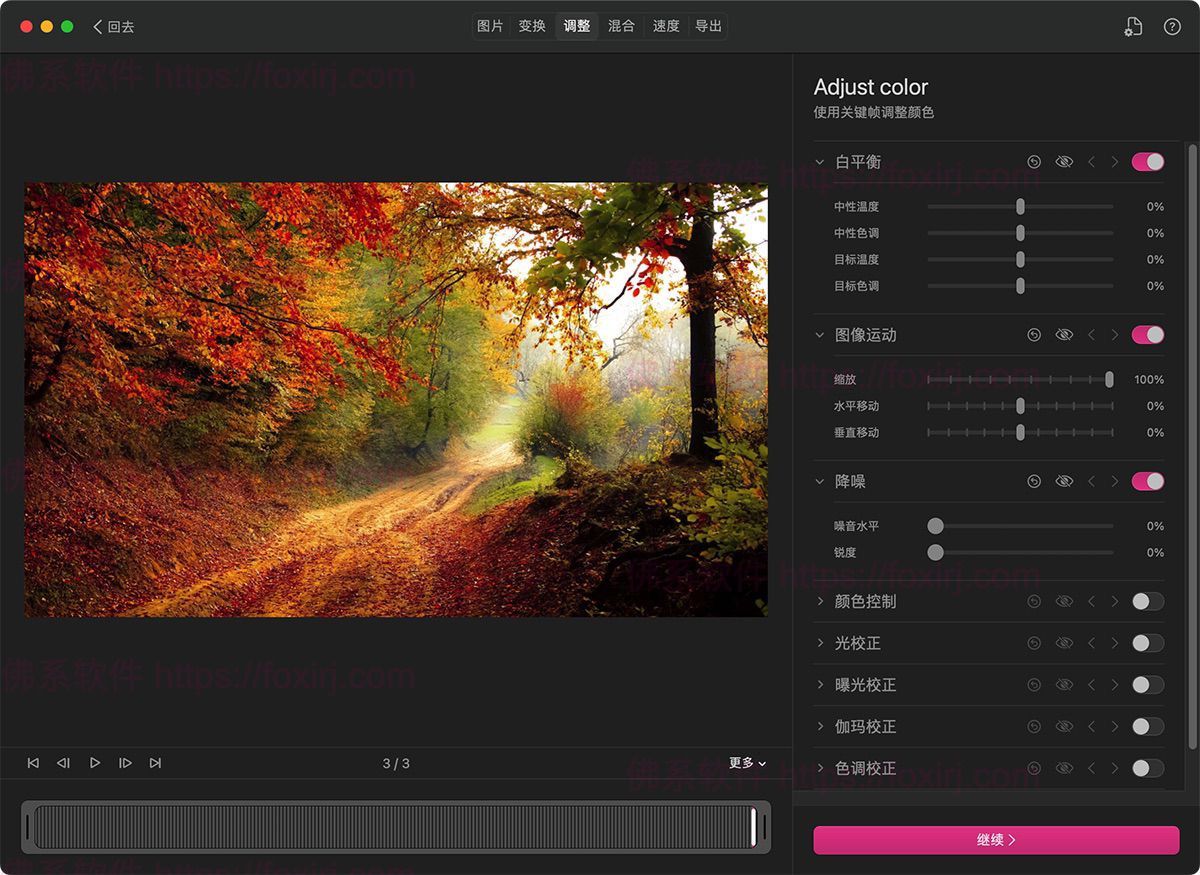Disable the 白平衡 toggle switch
Screen dimensions: 1200x875
pos(1147,161)
